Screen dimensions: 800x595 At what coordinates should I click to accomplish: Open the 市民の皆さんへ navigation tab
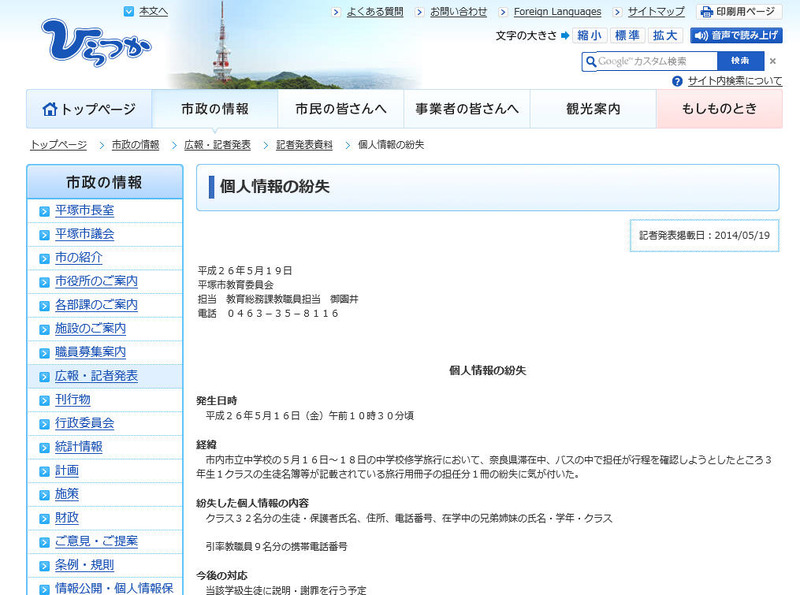click(340, 109)
